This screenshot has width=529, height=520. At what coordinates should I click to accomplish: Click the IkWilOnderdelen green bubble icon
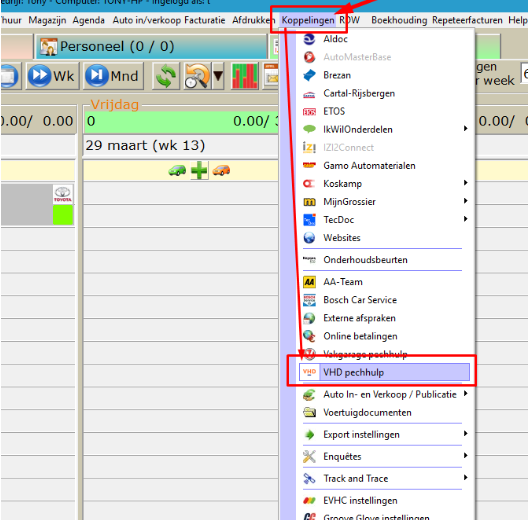point(309,129)
